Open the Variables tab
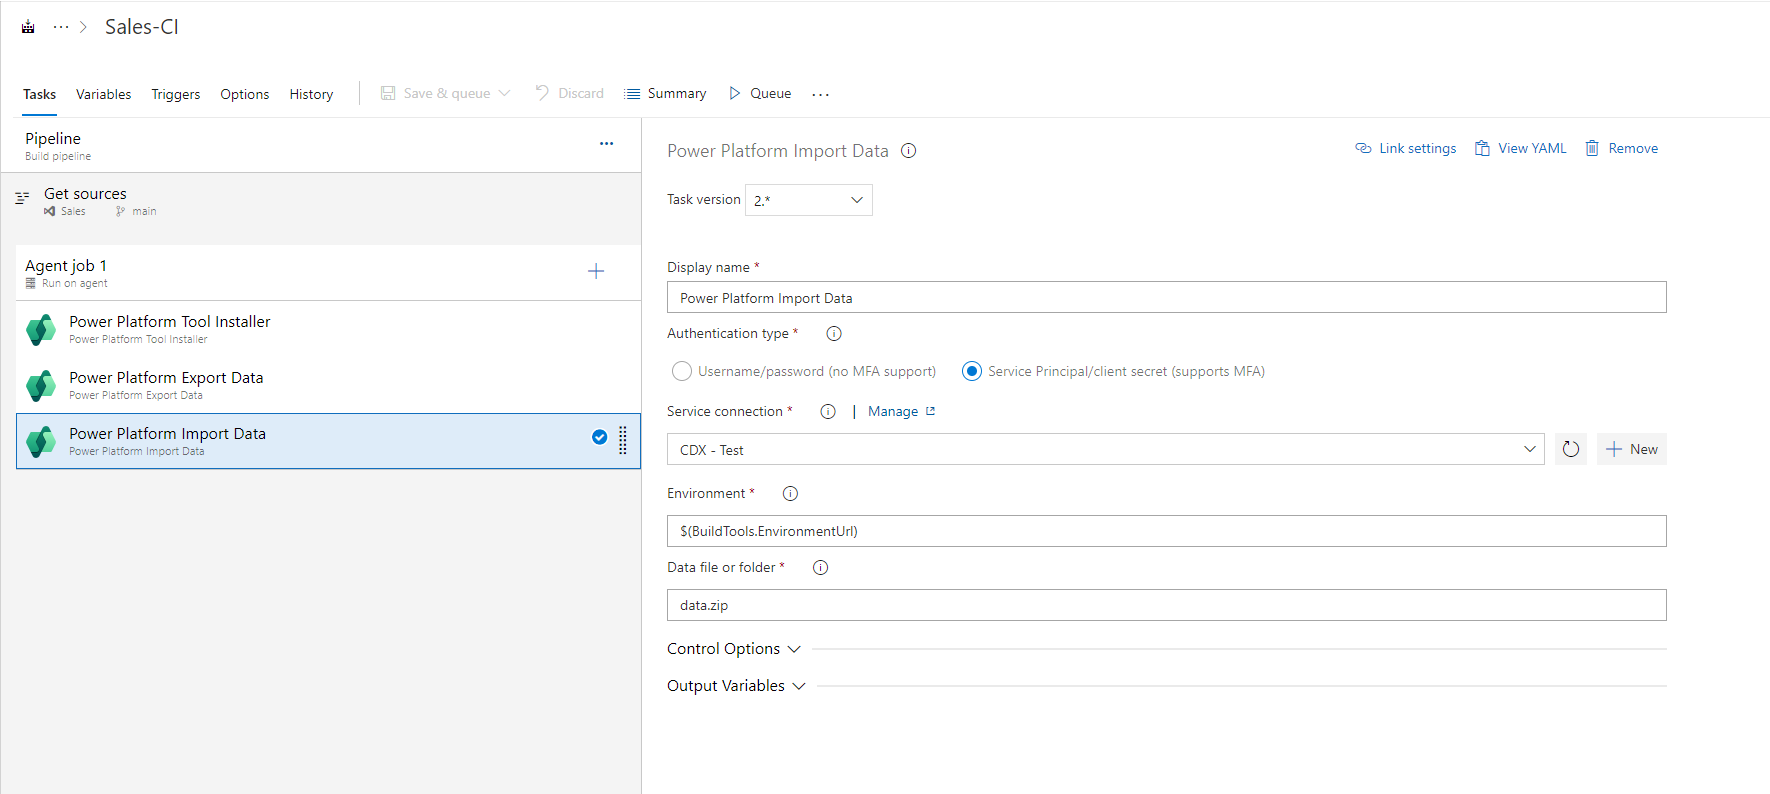 (x=104, y=94)
